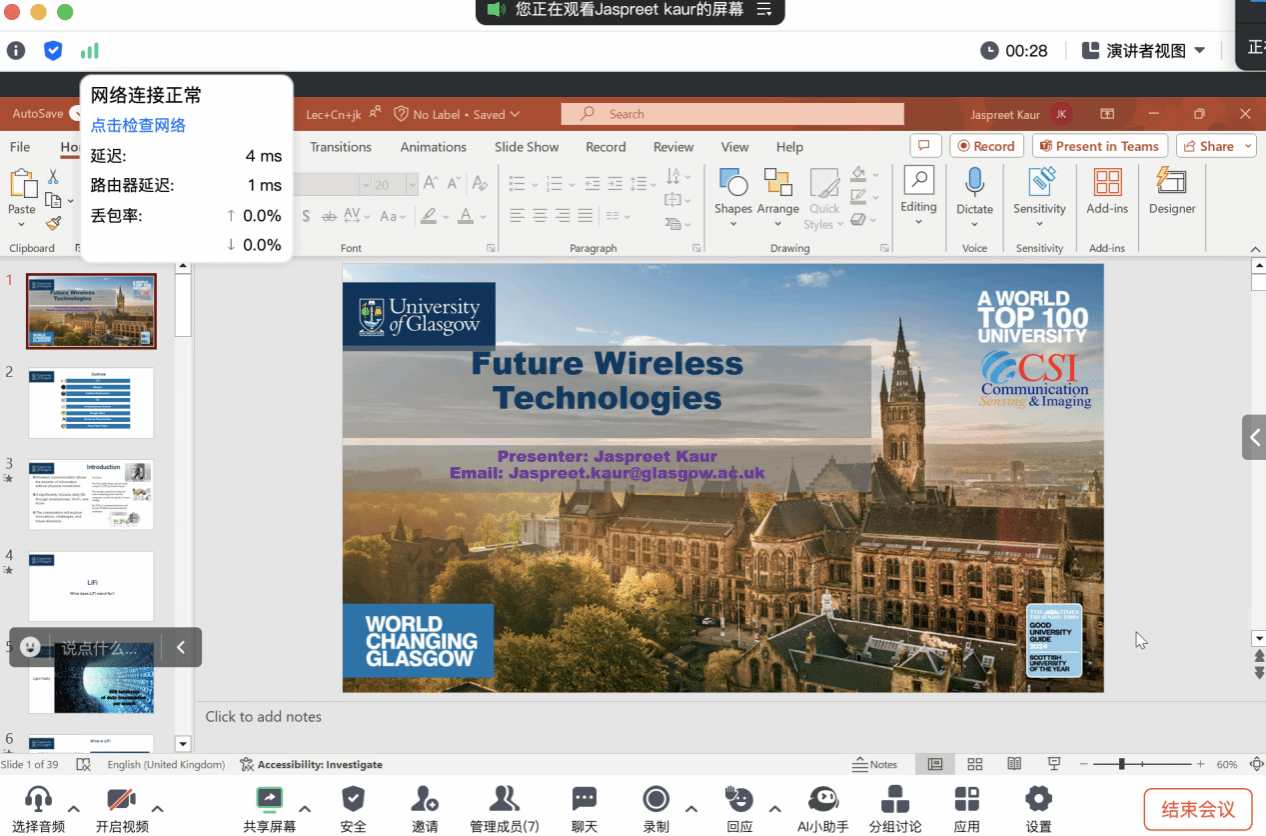Open the Slide Show ribbon tab

click(526, 147)
